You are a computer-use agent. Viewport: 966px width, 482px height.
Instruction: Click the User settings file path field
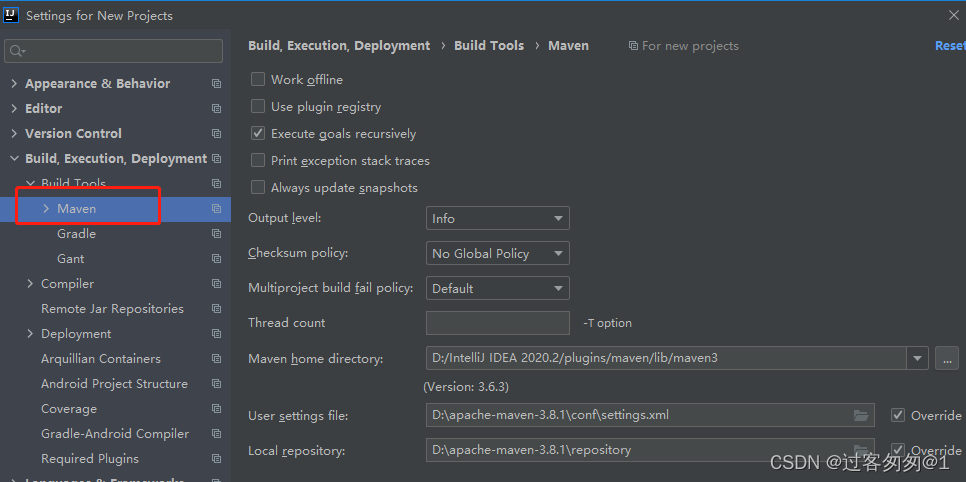pos(650,415)
